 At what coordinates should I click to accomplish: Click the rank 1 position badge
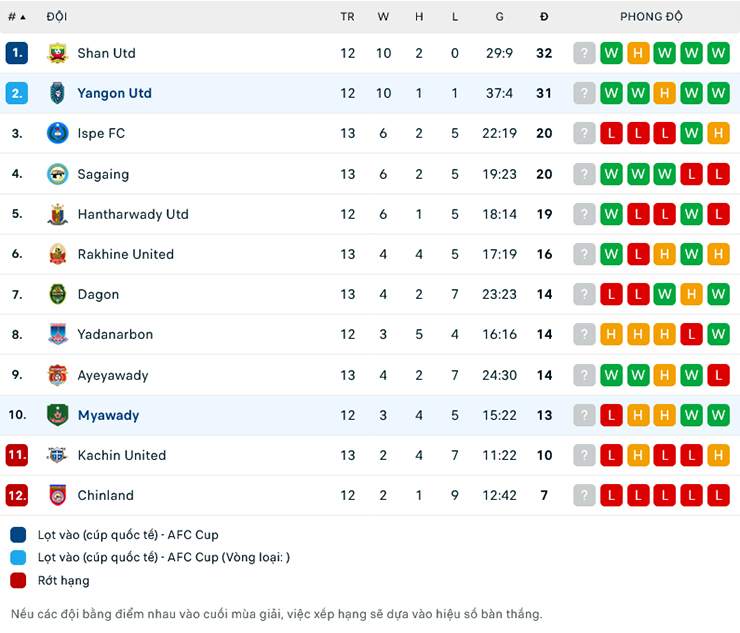coord(17,53)
